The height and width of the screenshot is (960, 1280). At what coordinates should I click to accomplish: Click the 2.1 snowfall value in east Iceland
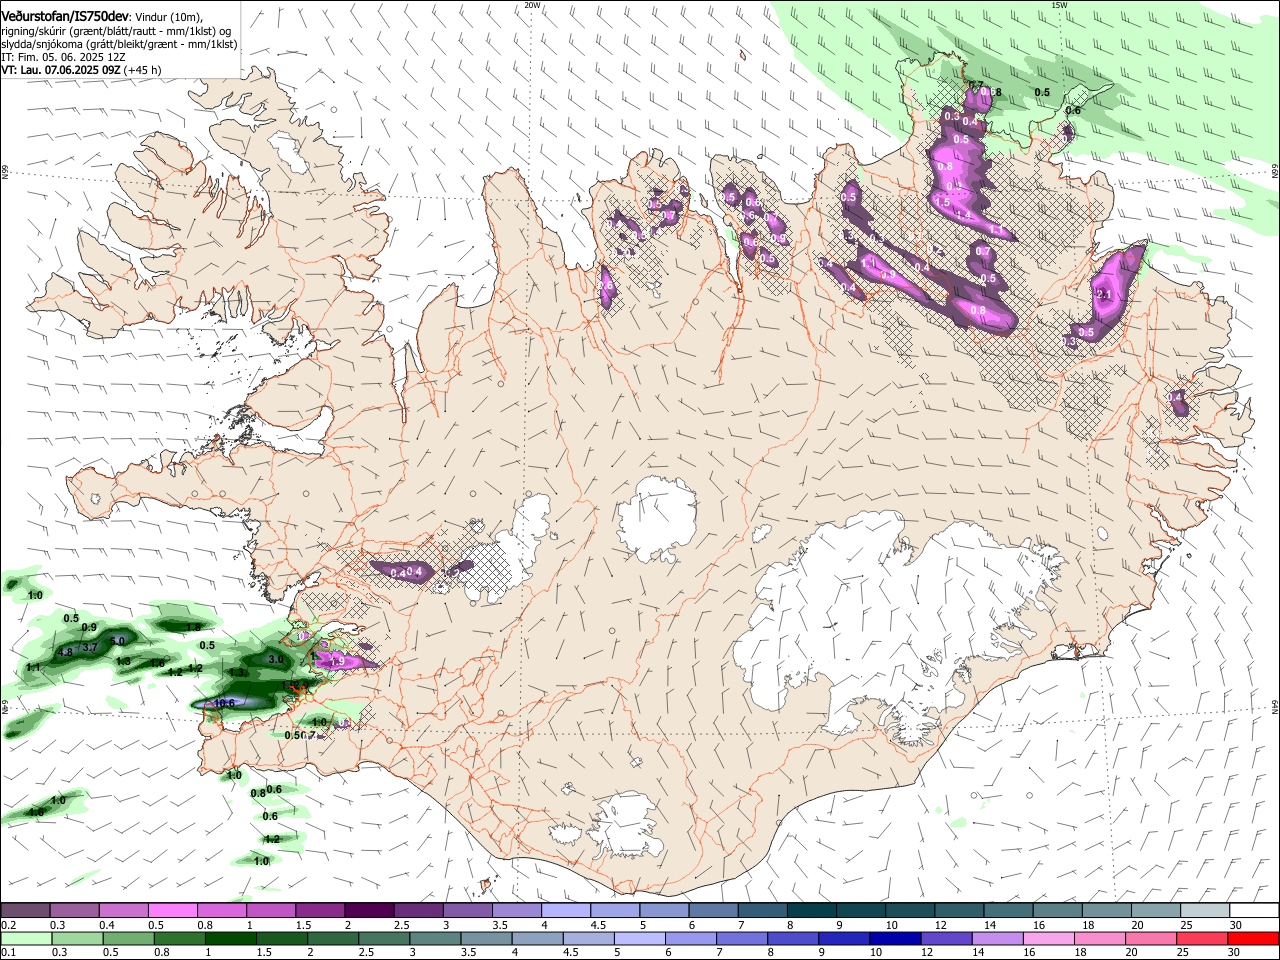1104,295
